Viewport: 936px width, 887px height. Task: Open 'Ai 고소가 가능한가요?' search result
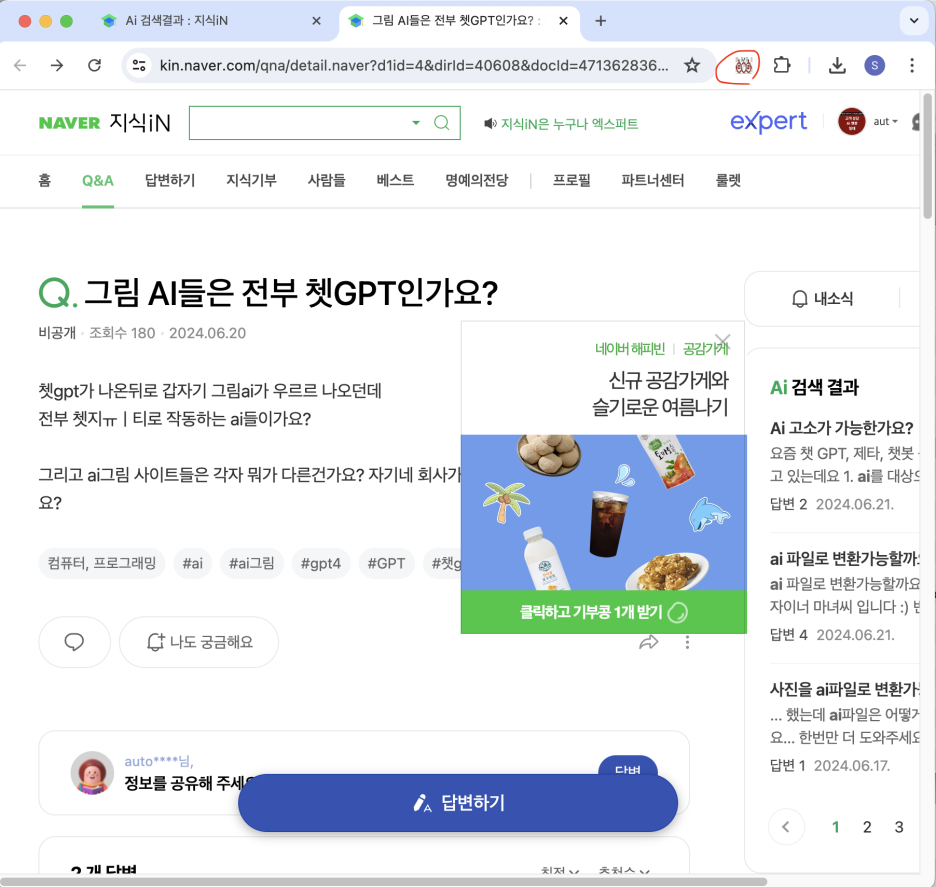[841, 428]
